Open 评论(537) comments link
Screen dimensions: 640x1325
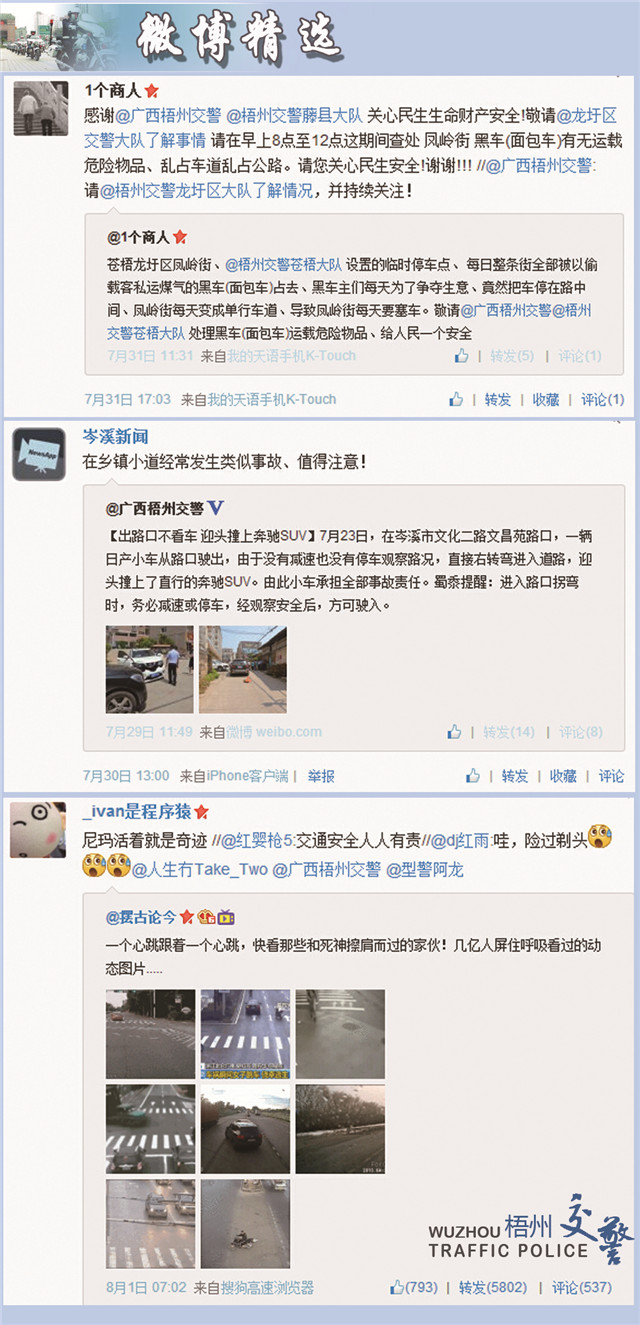(x=582, y=1288)
